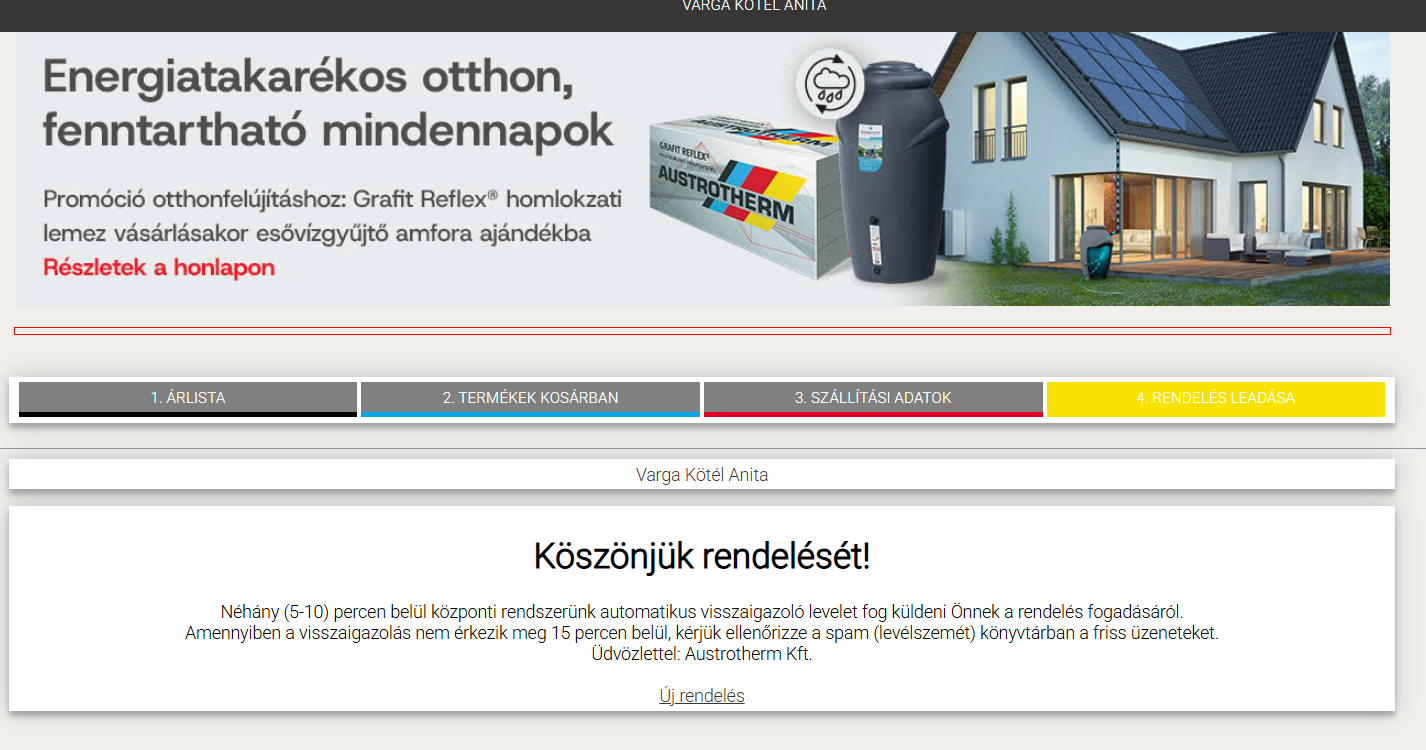The image size is (1426, 750).
Task: Click step 4. Rendelés leadása
Action: 1216,398
